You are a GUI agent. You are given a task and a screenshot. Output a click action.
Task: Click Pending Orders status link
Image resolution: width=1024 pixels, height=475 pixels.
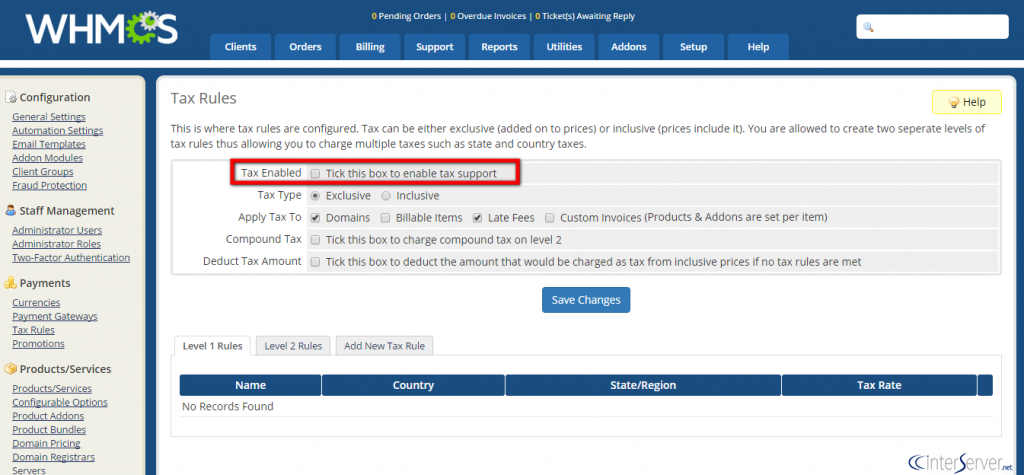point(406,16)
